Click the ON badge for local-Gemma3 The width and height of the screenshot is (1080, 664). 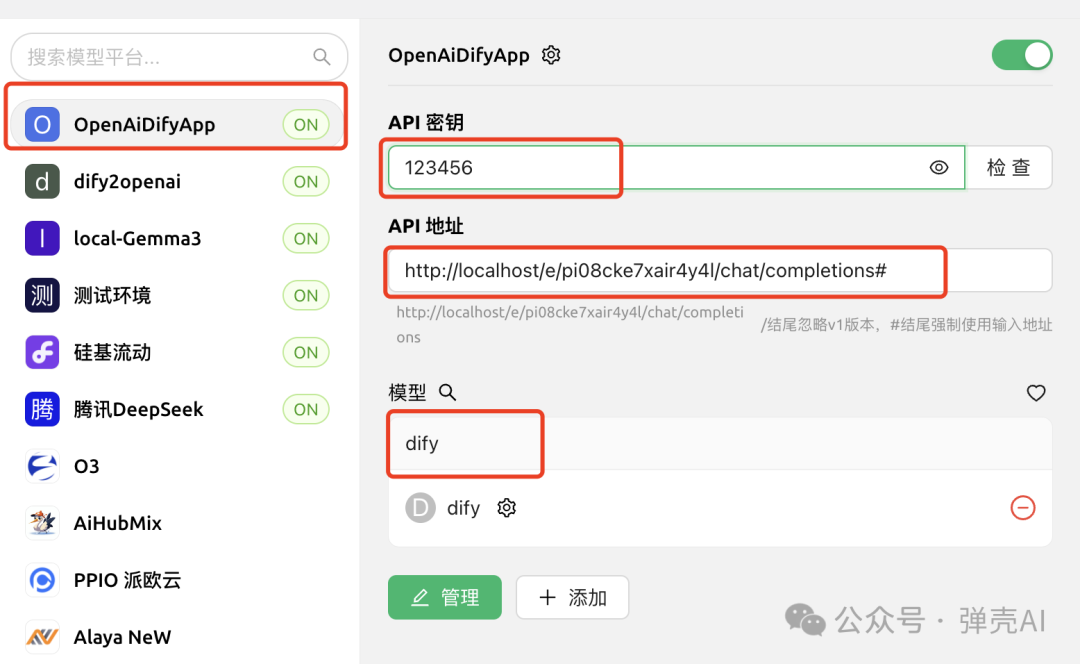click(306, 238)
